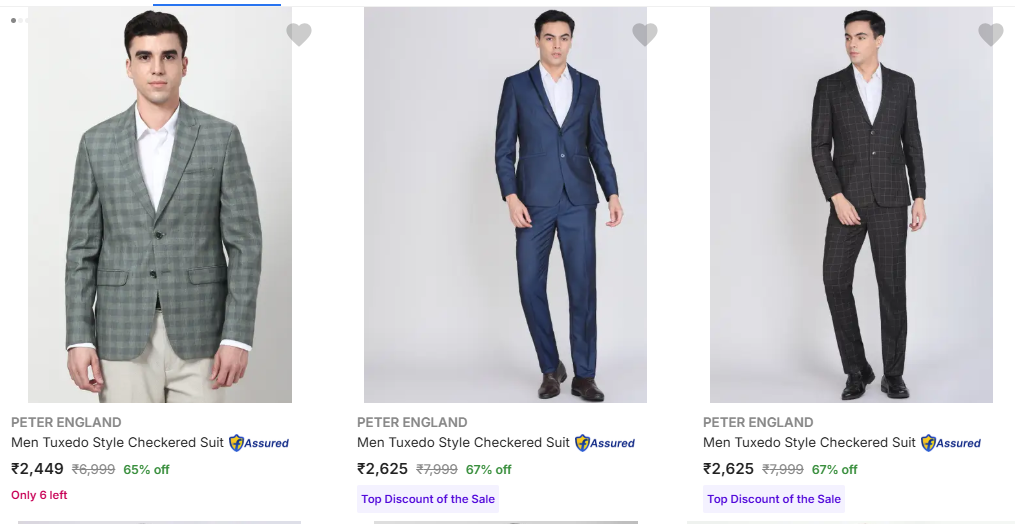Click Top Discount of the Sale tag under black suit
Screen dimensions: 1015x524
[774, 499]
